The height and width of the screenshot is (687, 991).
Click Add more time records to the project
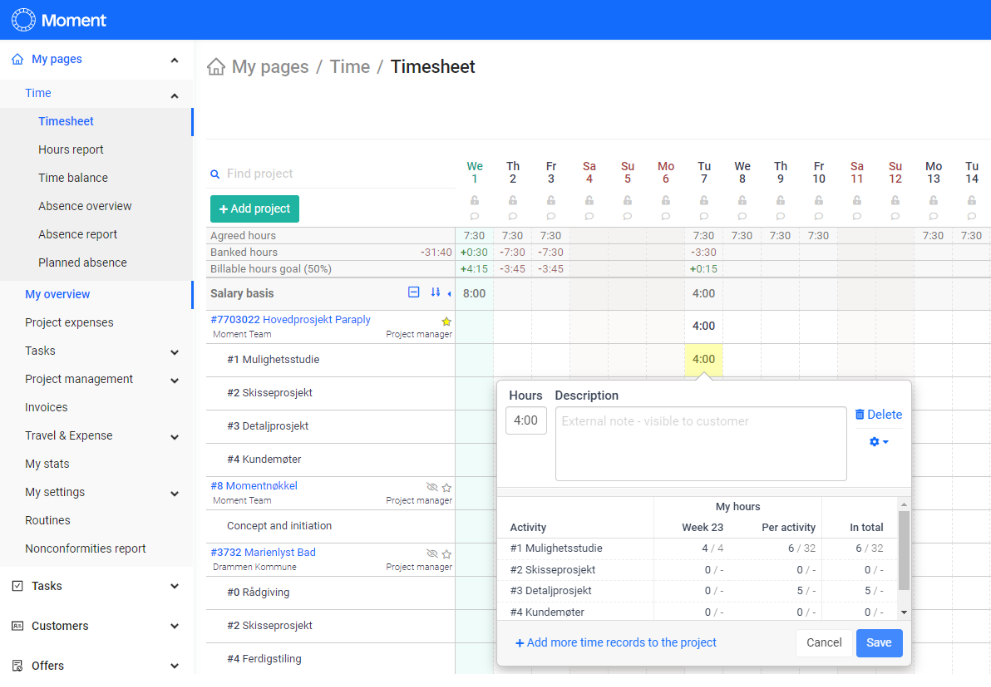tap(615, 643)
